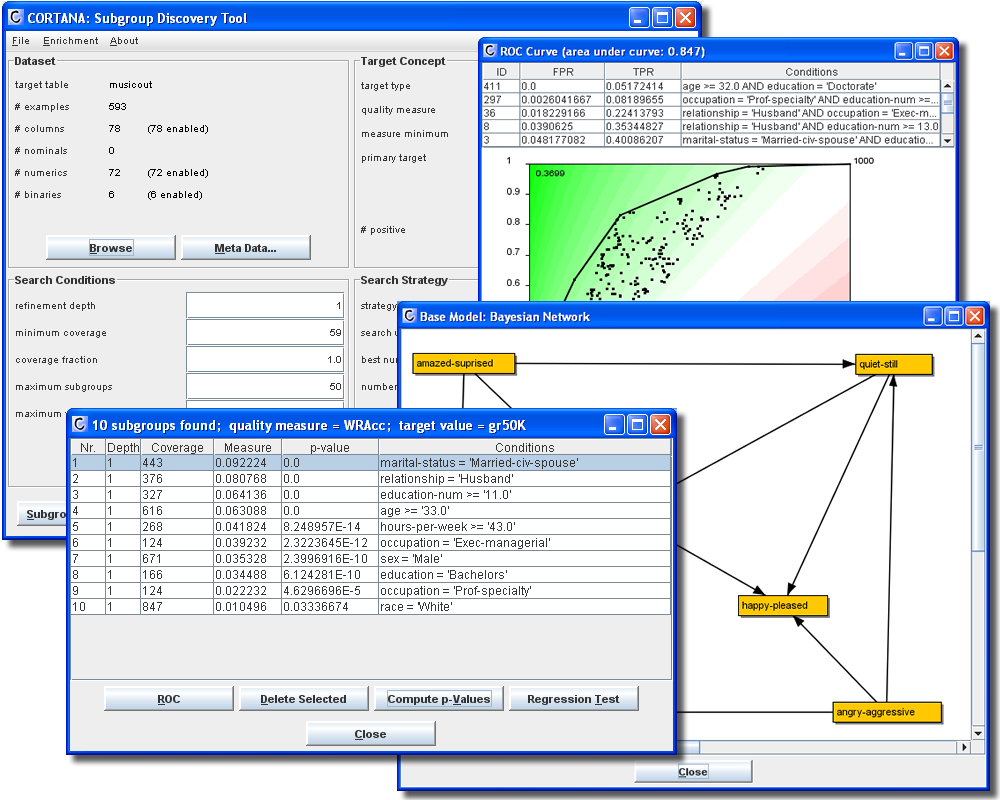1000x800 pixels.
Task: Run the Regression Test button
Action: coord(573,699)
